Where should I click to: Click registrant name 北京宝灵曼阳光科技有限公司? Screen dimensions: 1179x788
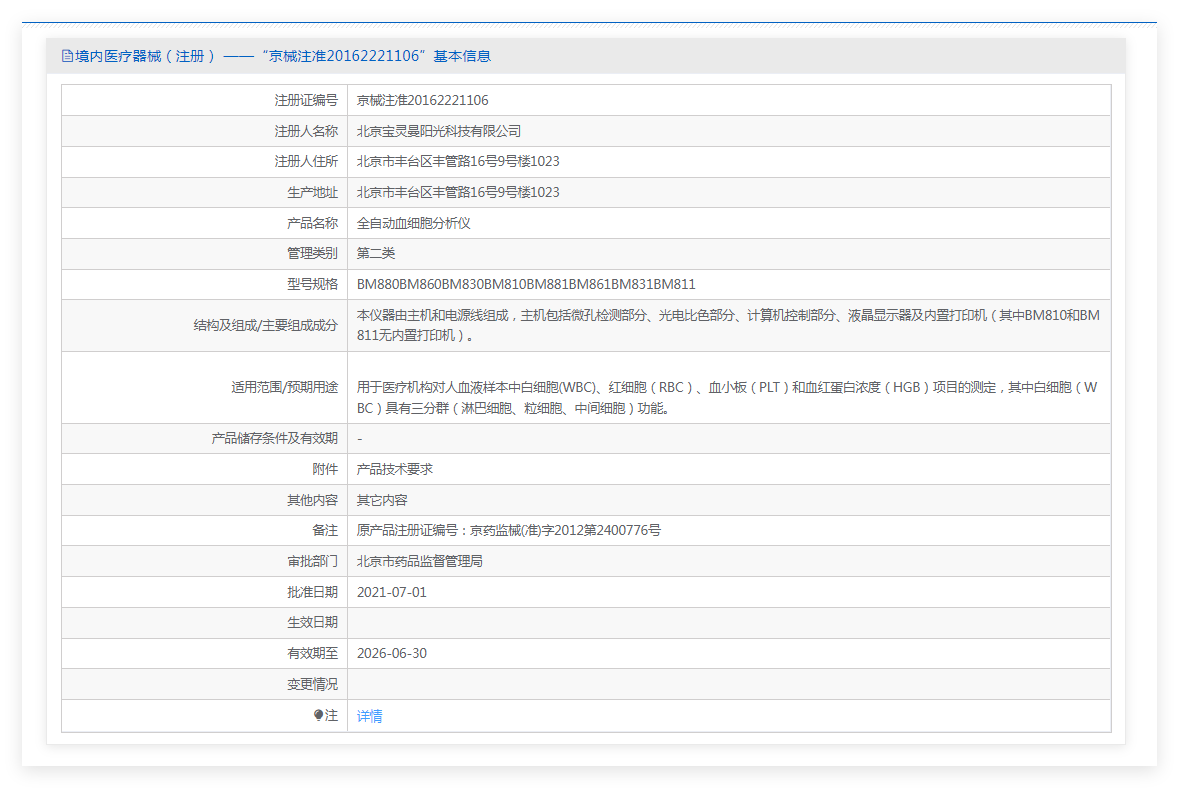(x=439, y=131)
